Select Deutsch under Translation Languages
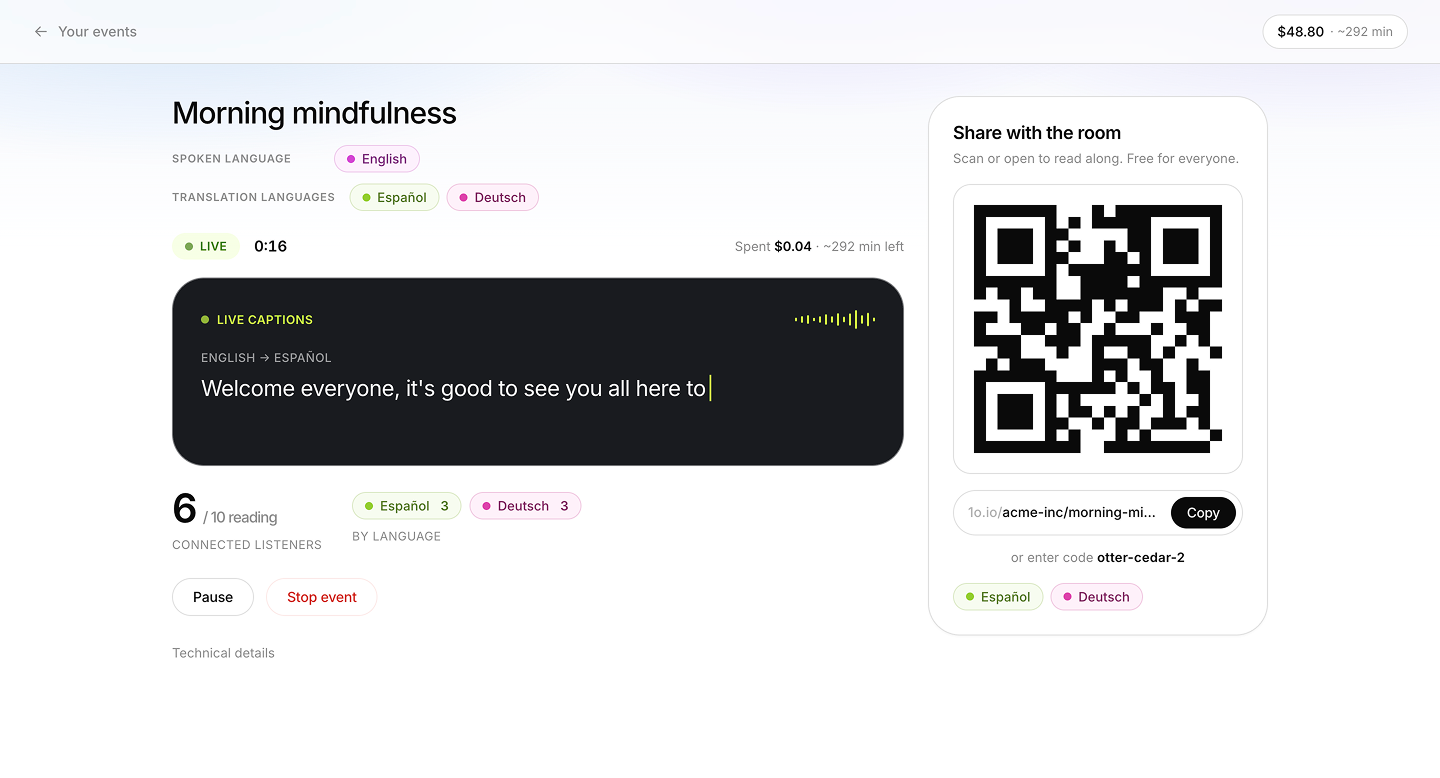The width and height of the screenshot is (1440, 778). [492, 197]
